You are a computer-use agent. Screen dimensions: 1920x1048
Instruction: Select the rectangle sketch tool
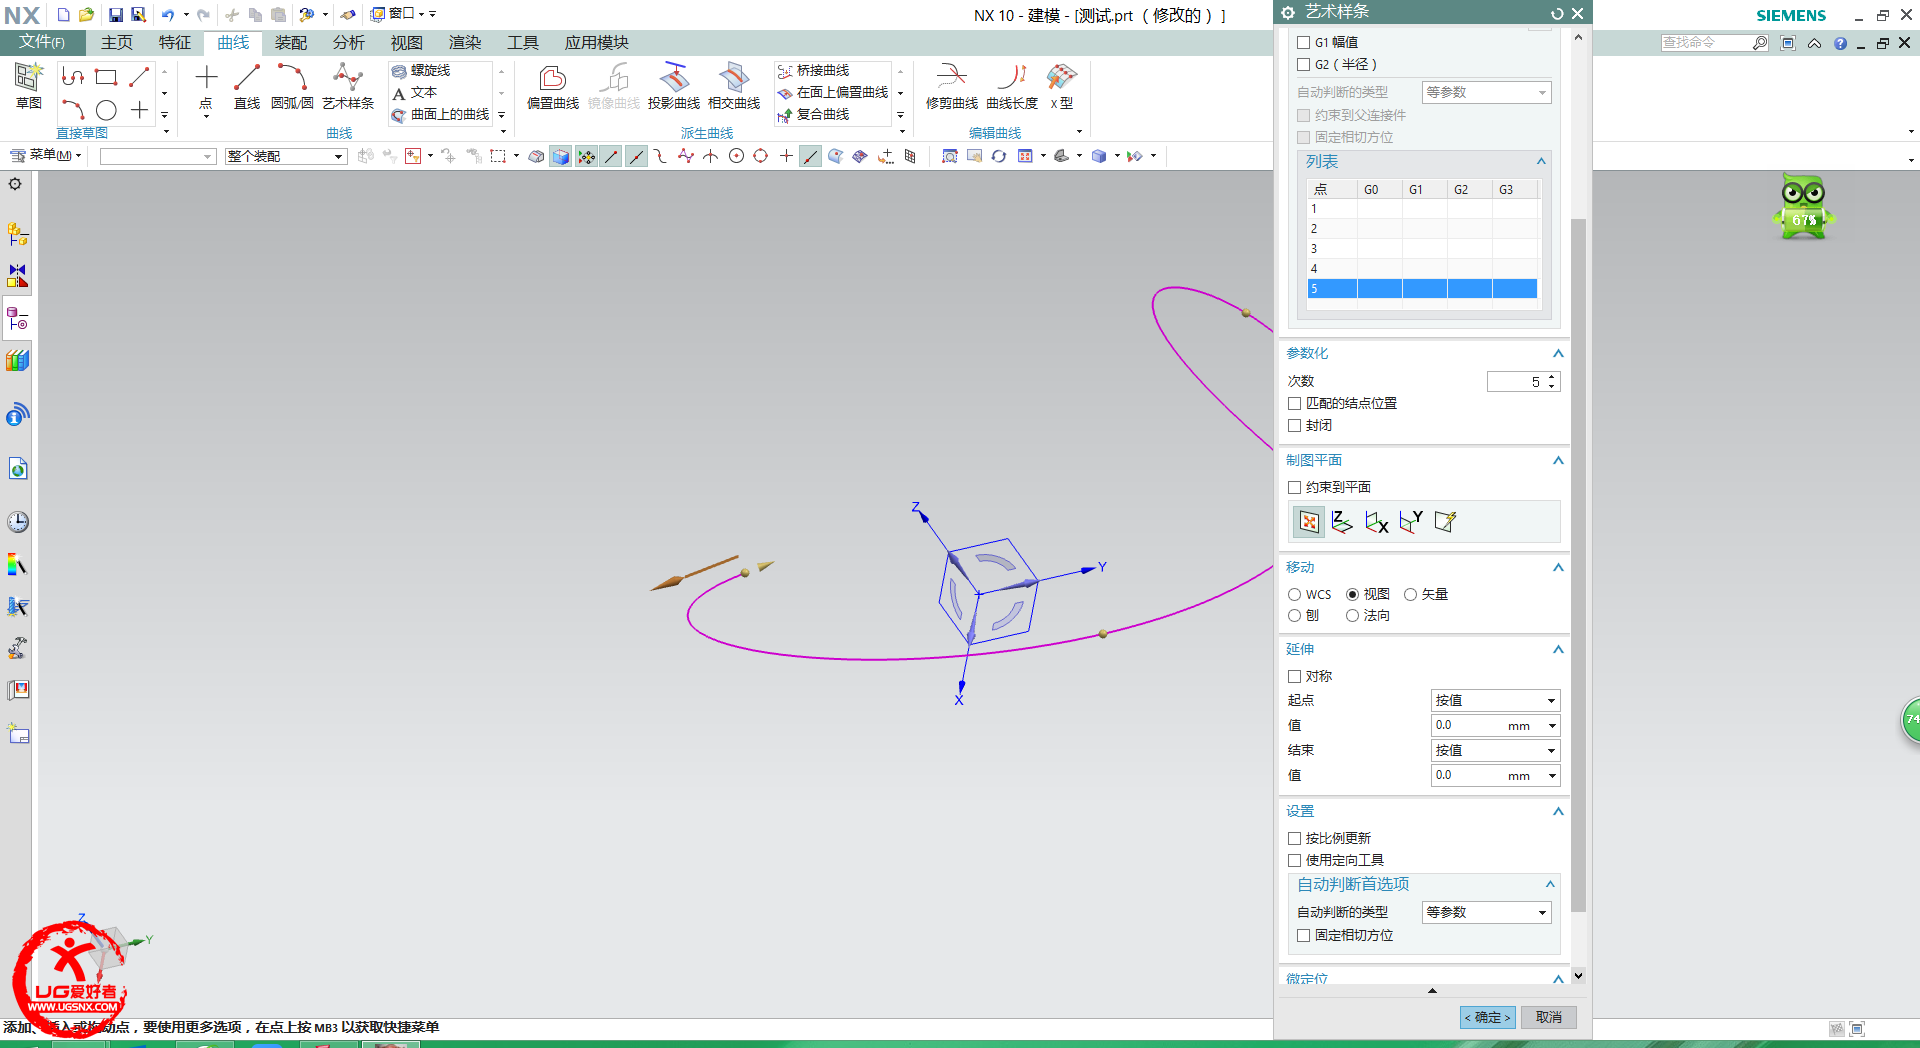(106, 77)
